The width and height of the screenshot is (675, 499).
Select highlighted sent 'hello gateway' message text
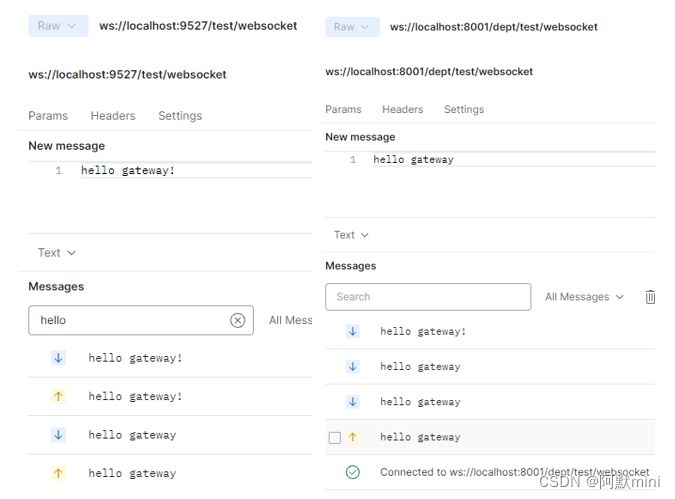(x=420, y=437)
